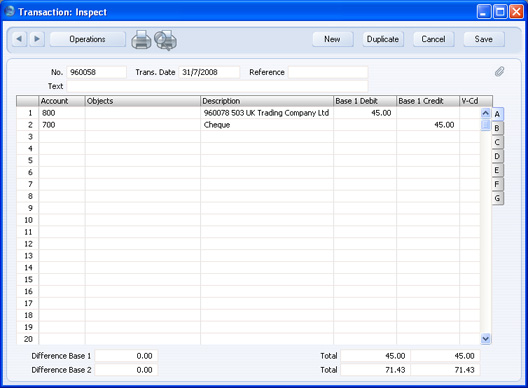Close the Transaction: Inspect window
This screenshot has width=528, height=388.
coord(516,12)
